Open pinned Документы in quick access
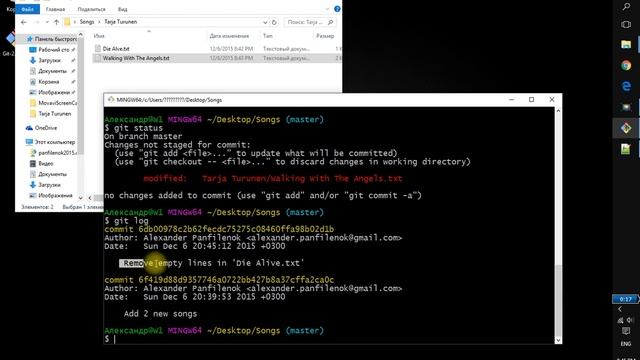 tap(52, 71)
